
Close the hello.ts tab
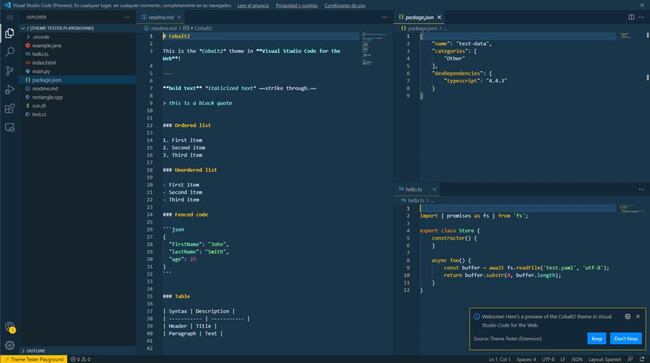pyautogui.click(x=434, y=189)
